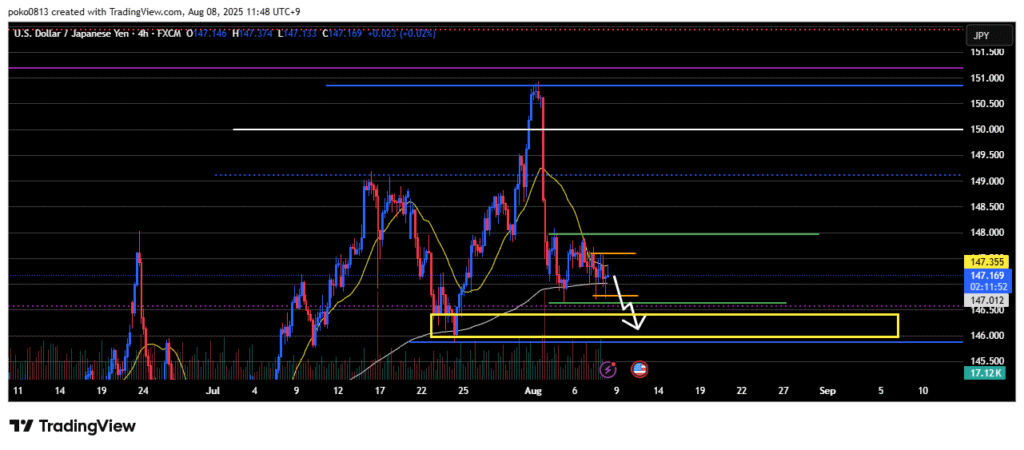Click the blue 147.169 current price label
Viewport: 1024px width, 450px height.
point(986,273)
